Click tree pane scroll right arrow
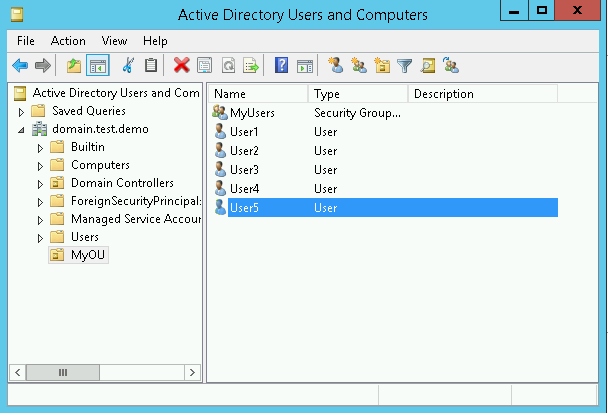 point(192,373)
